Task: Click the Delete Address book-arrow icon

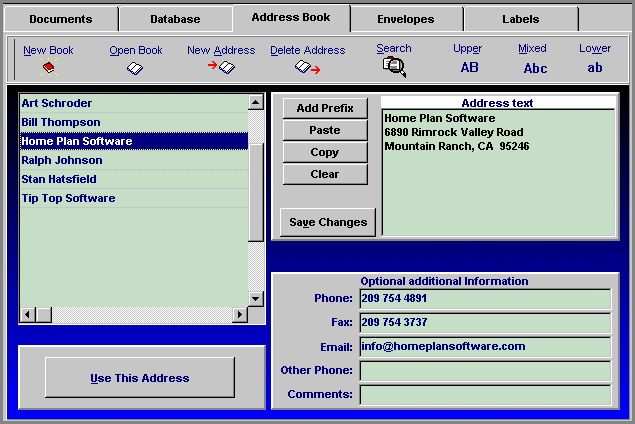Action: tap(307, 67)
